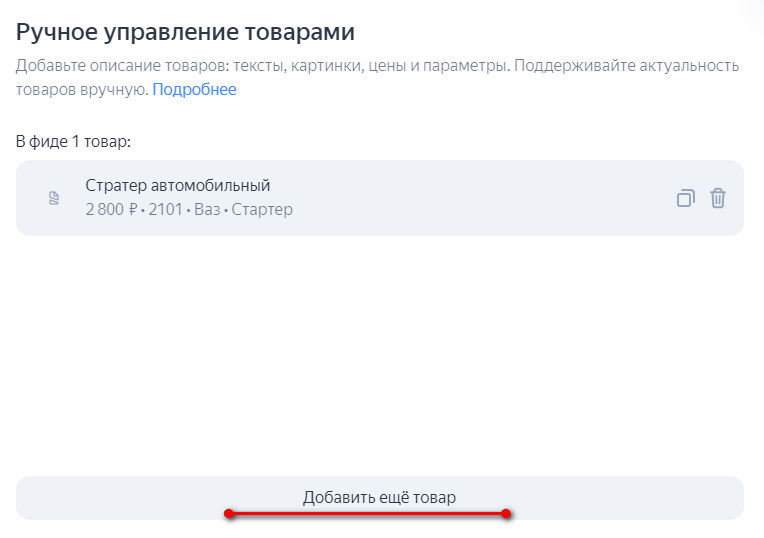The width and height of the screenshot is (764, 538).
Task: Delete the Стратер автомобильный product with trash icon
Action: (718, 198)
